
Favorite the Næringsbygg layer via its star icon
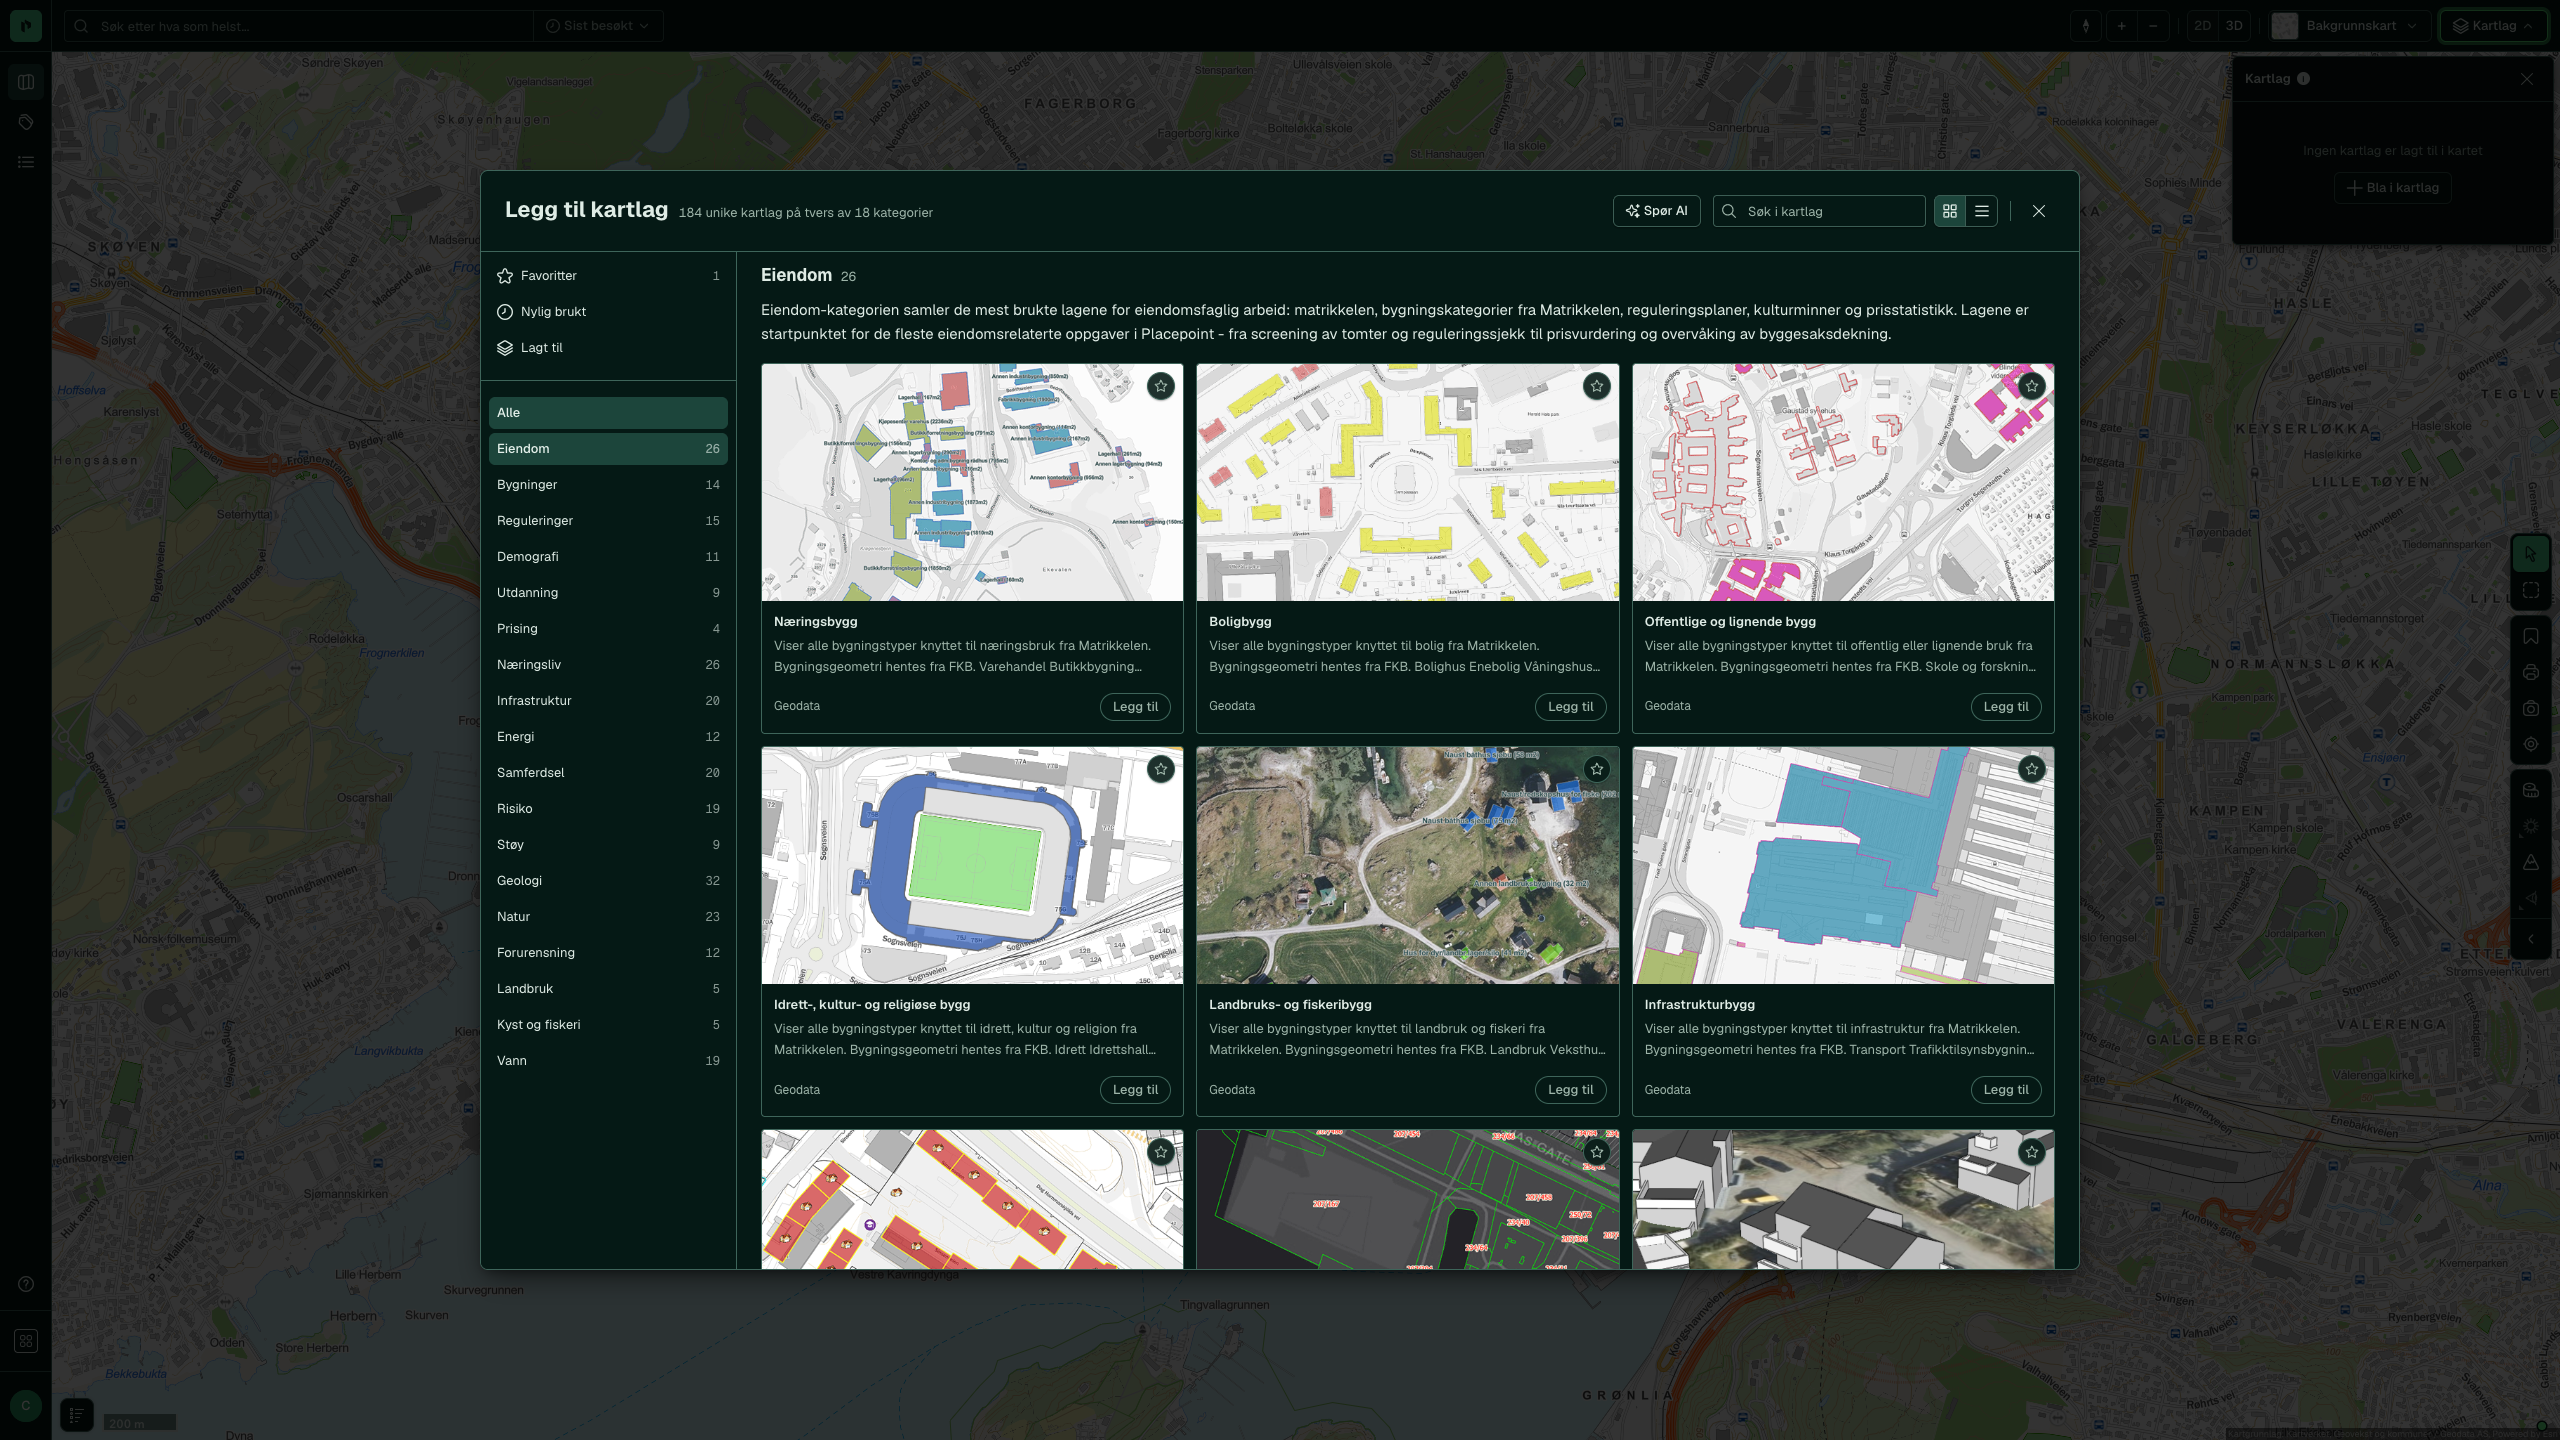pos(1160,386)
